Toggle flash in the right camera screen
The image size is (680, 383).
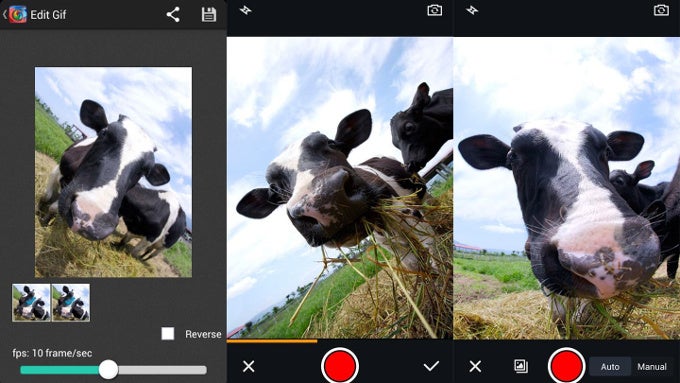[x=472, y=10]
